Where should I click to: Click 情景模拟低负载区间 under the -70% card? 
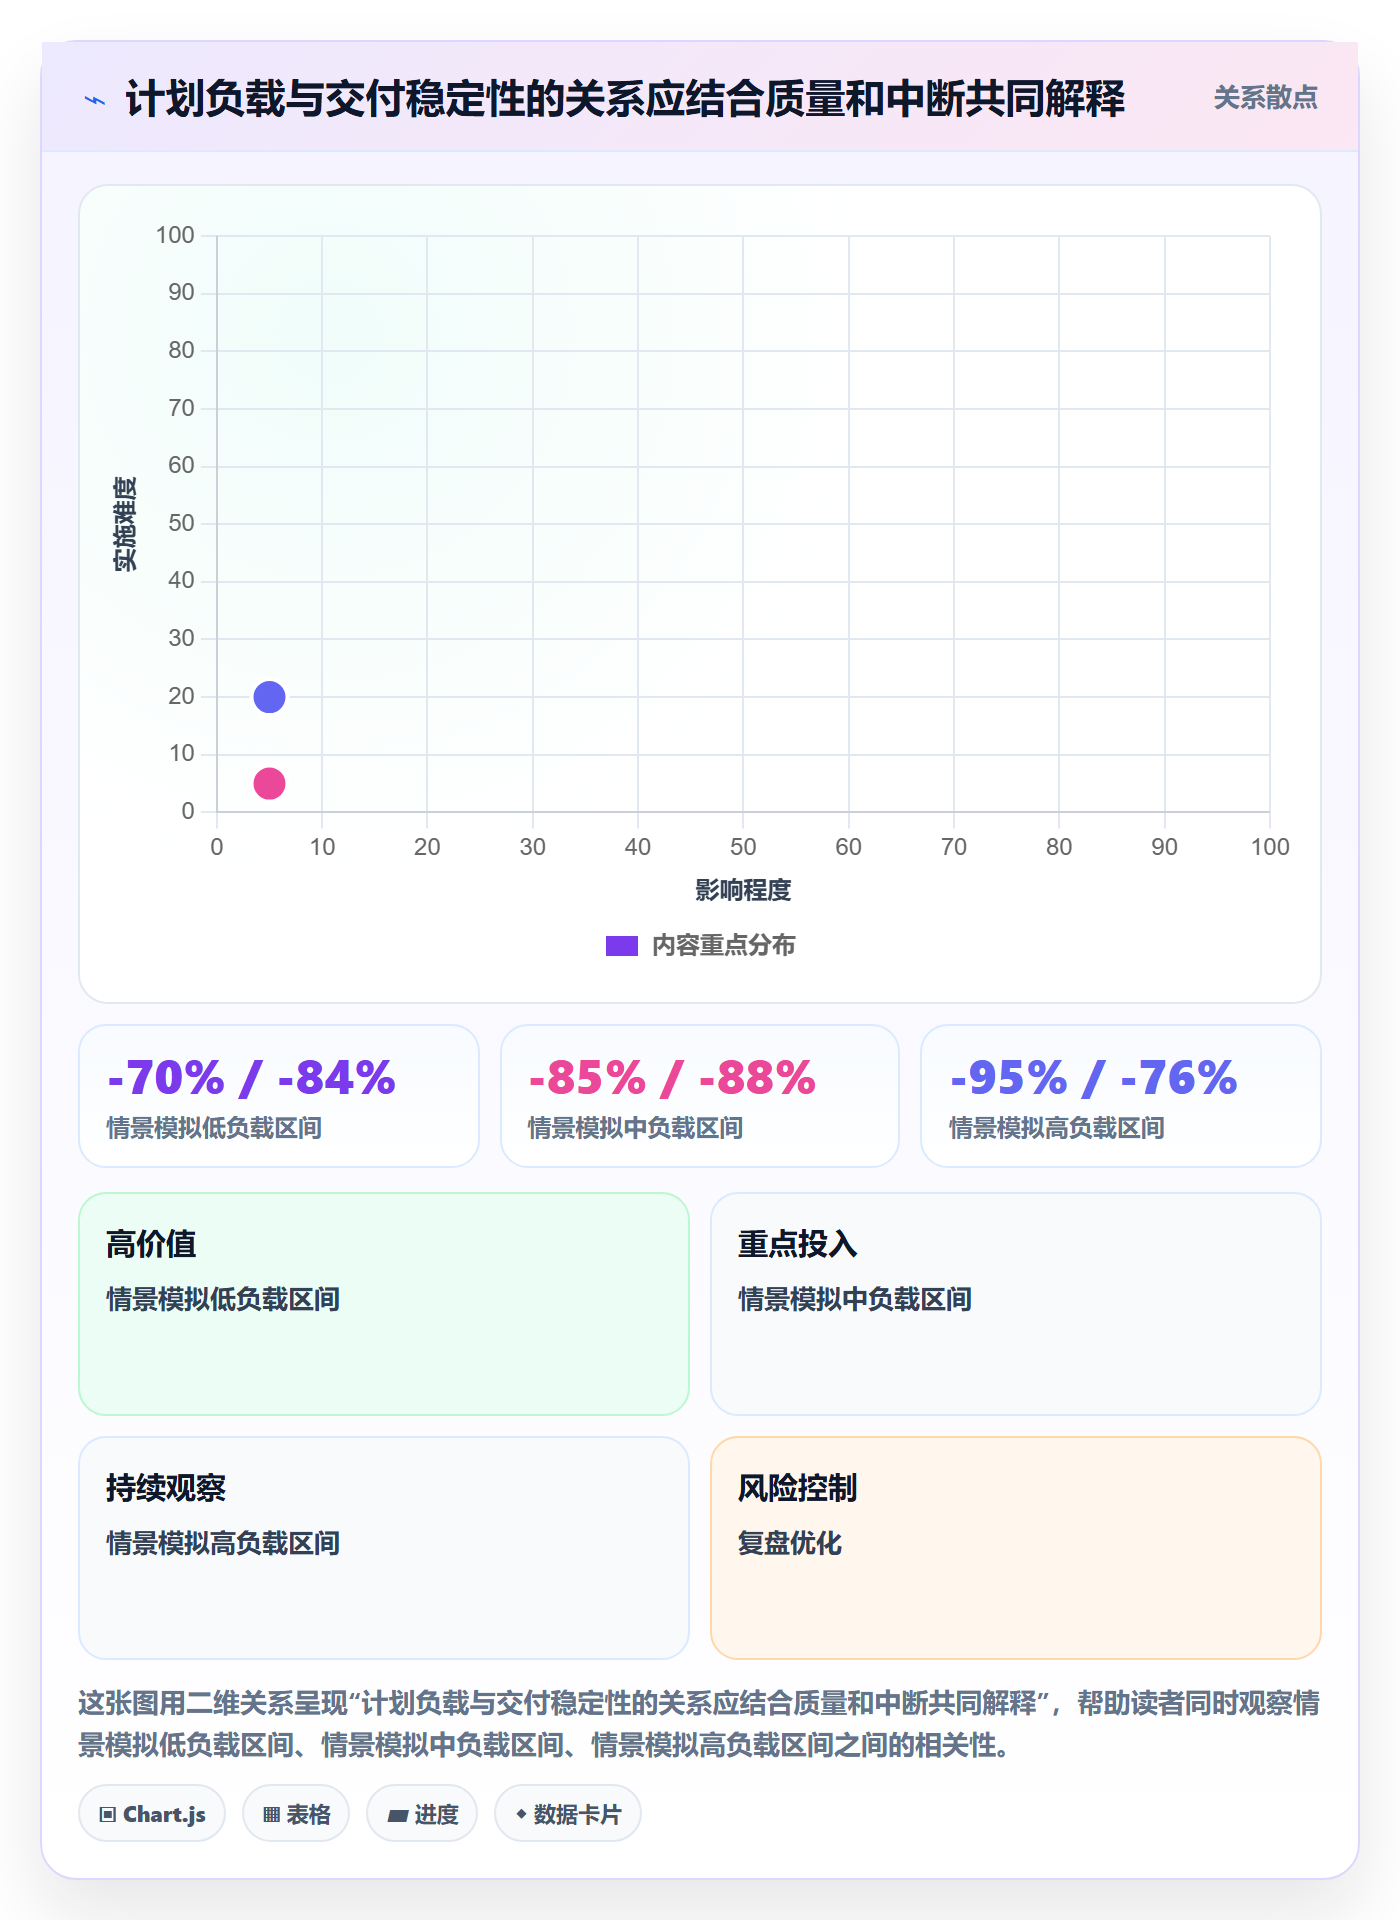click(x=214, y=1128)
